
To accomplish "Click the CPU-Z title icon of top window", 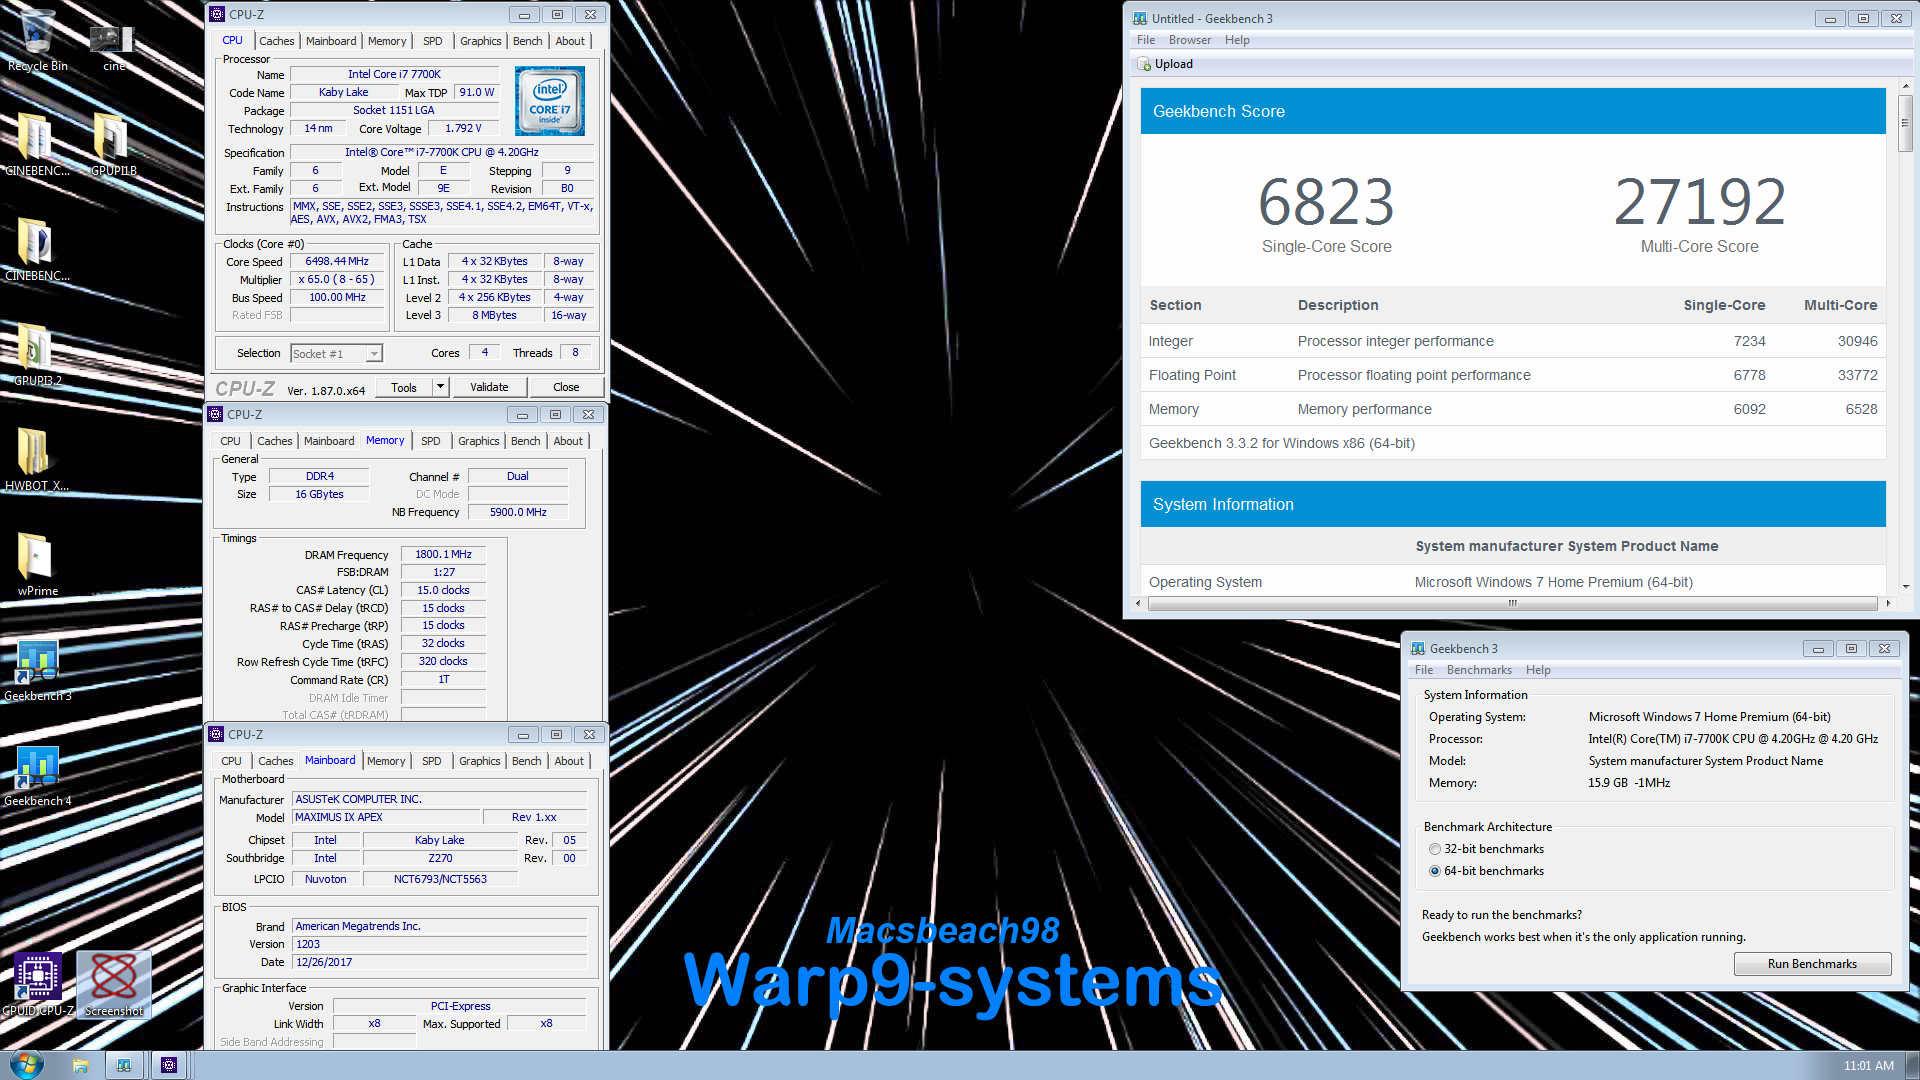I will (217, 14).
